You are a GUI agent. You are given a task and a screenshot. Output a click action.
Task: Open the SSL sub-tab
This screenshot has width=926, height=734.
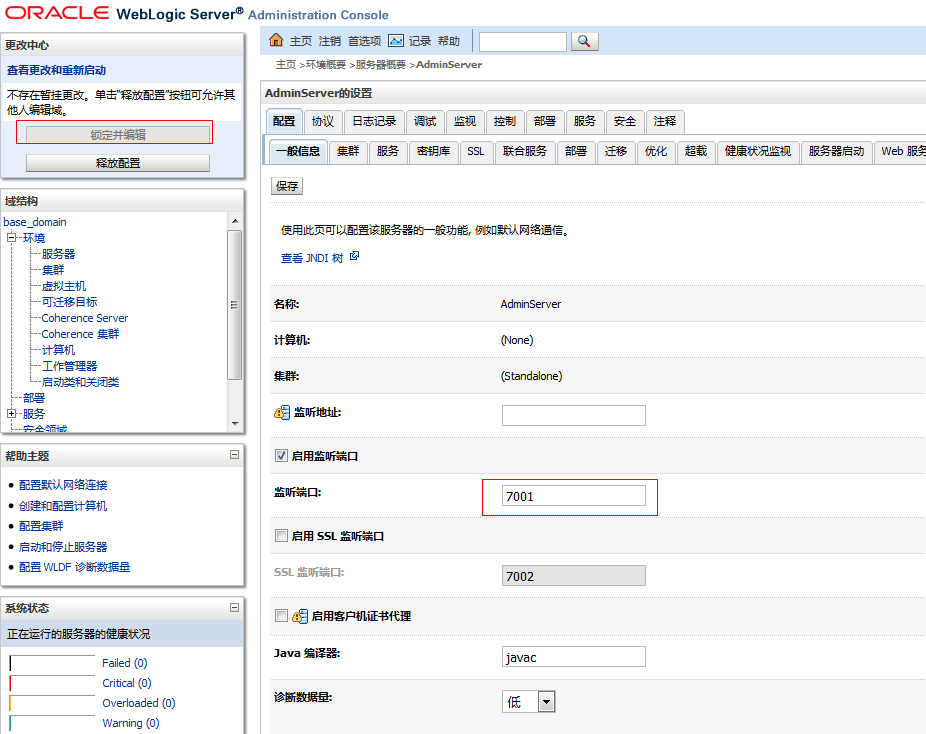pyautogui.click(x=475, y=152)
